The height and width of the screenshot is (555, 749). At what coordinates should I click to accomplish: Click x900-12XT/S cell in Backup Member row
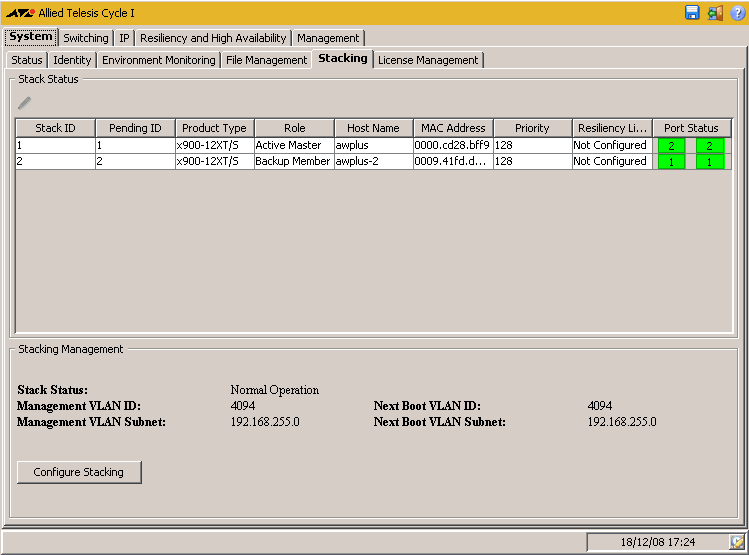(214, 161)
